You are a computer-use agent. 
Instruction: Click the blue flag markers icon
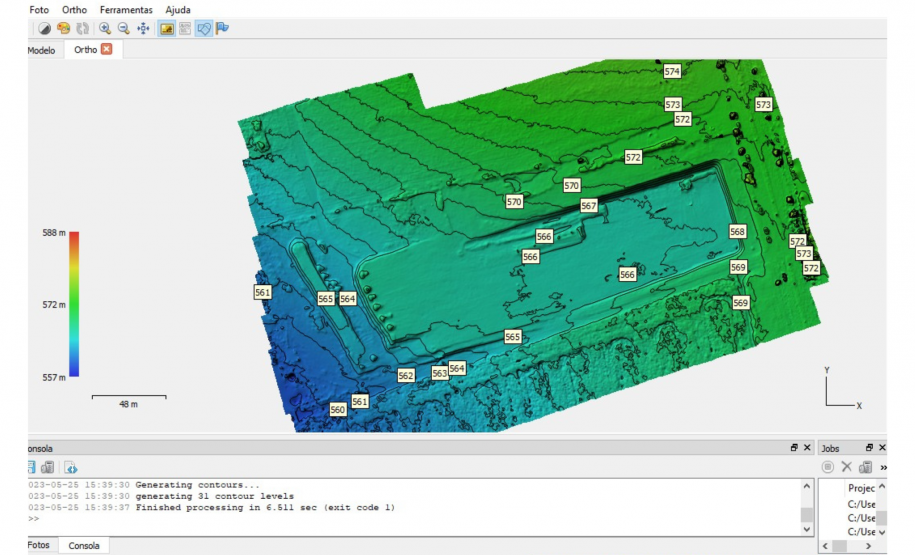coord(222,29)
